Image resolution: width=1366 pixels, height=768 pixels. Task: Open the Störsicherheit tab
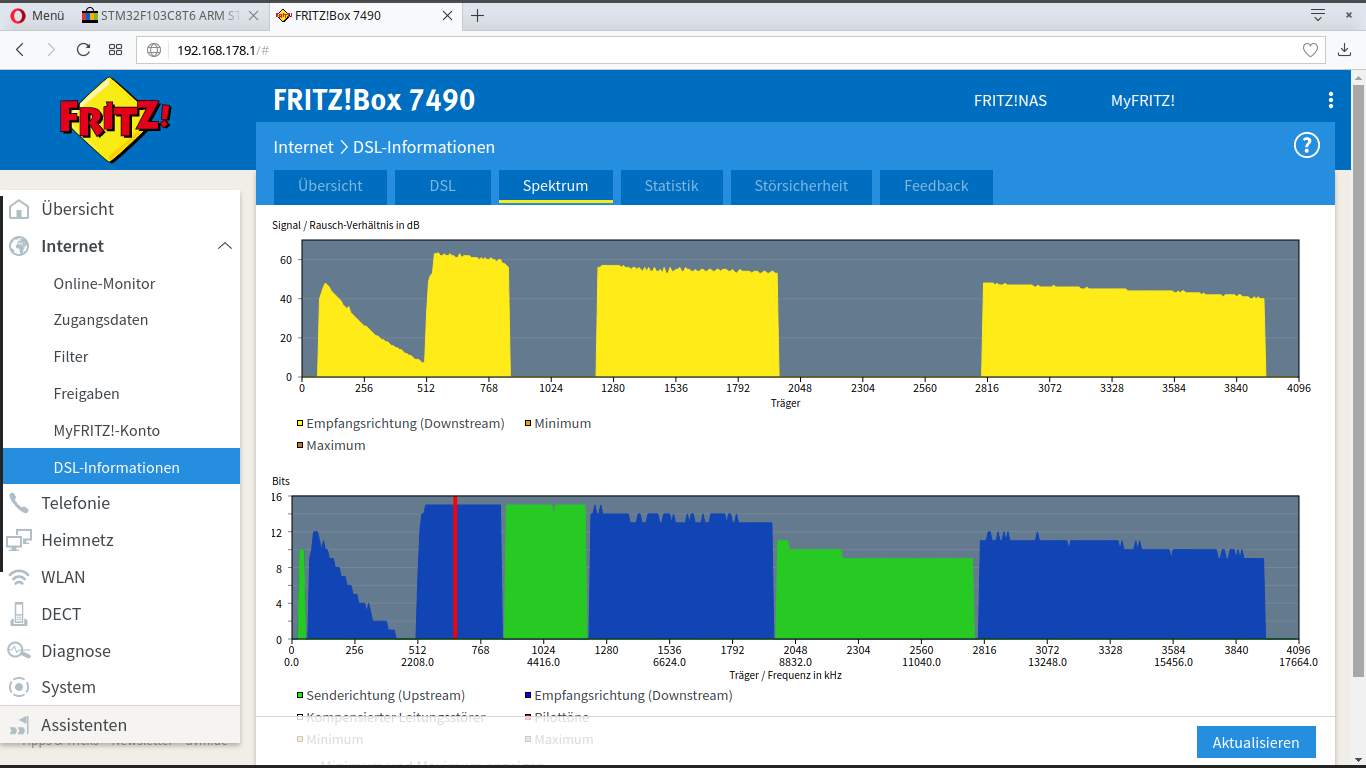[x=801, y=186]
